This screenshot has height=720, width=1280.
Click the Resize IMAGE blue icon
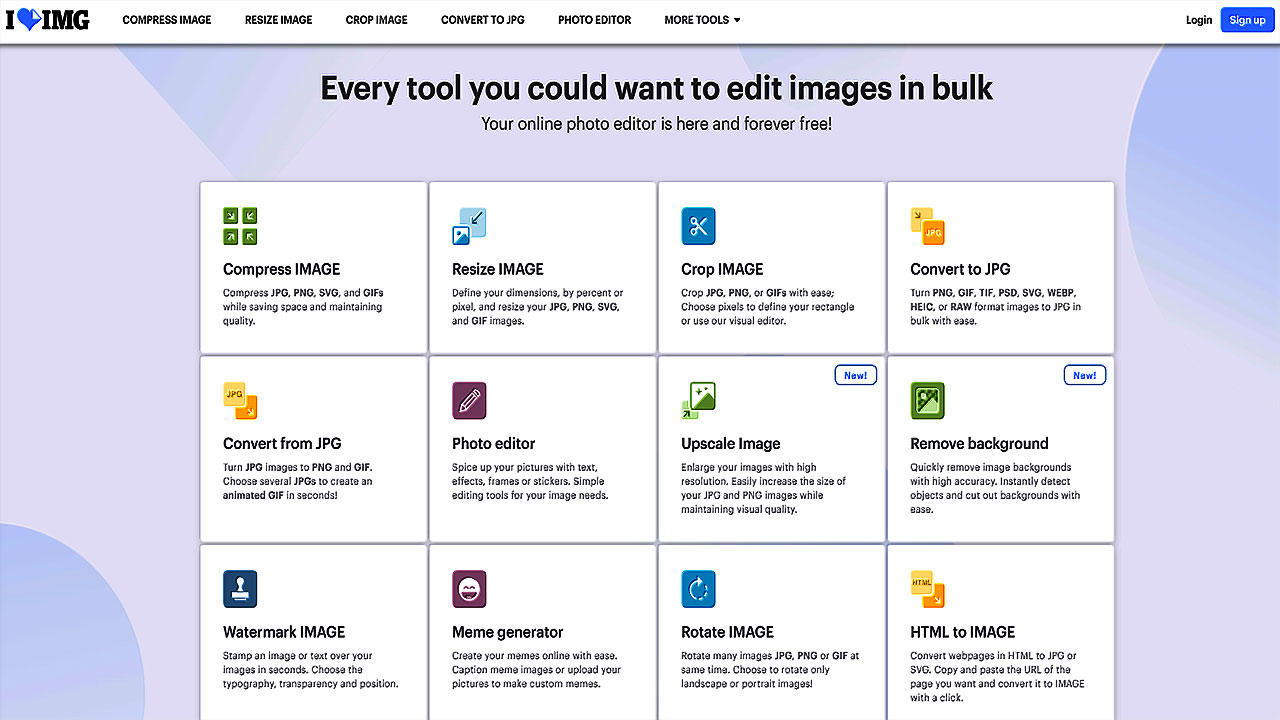coord(469,226)
